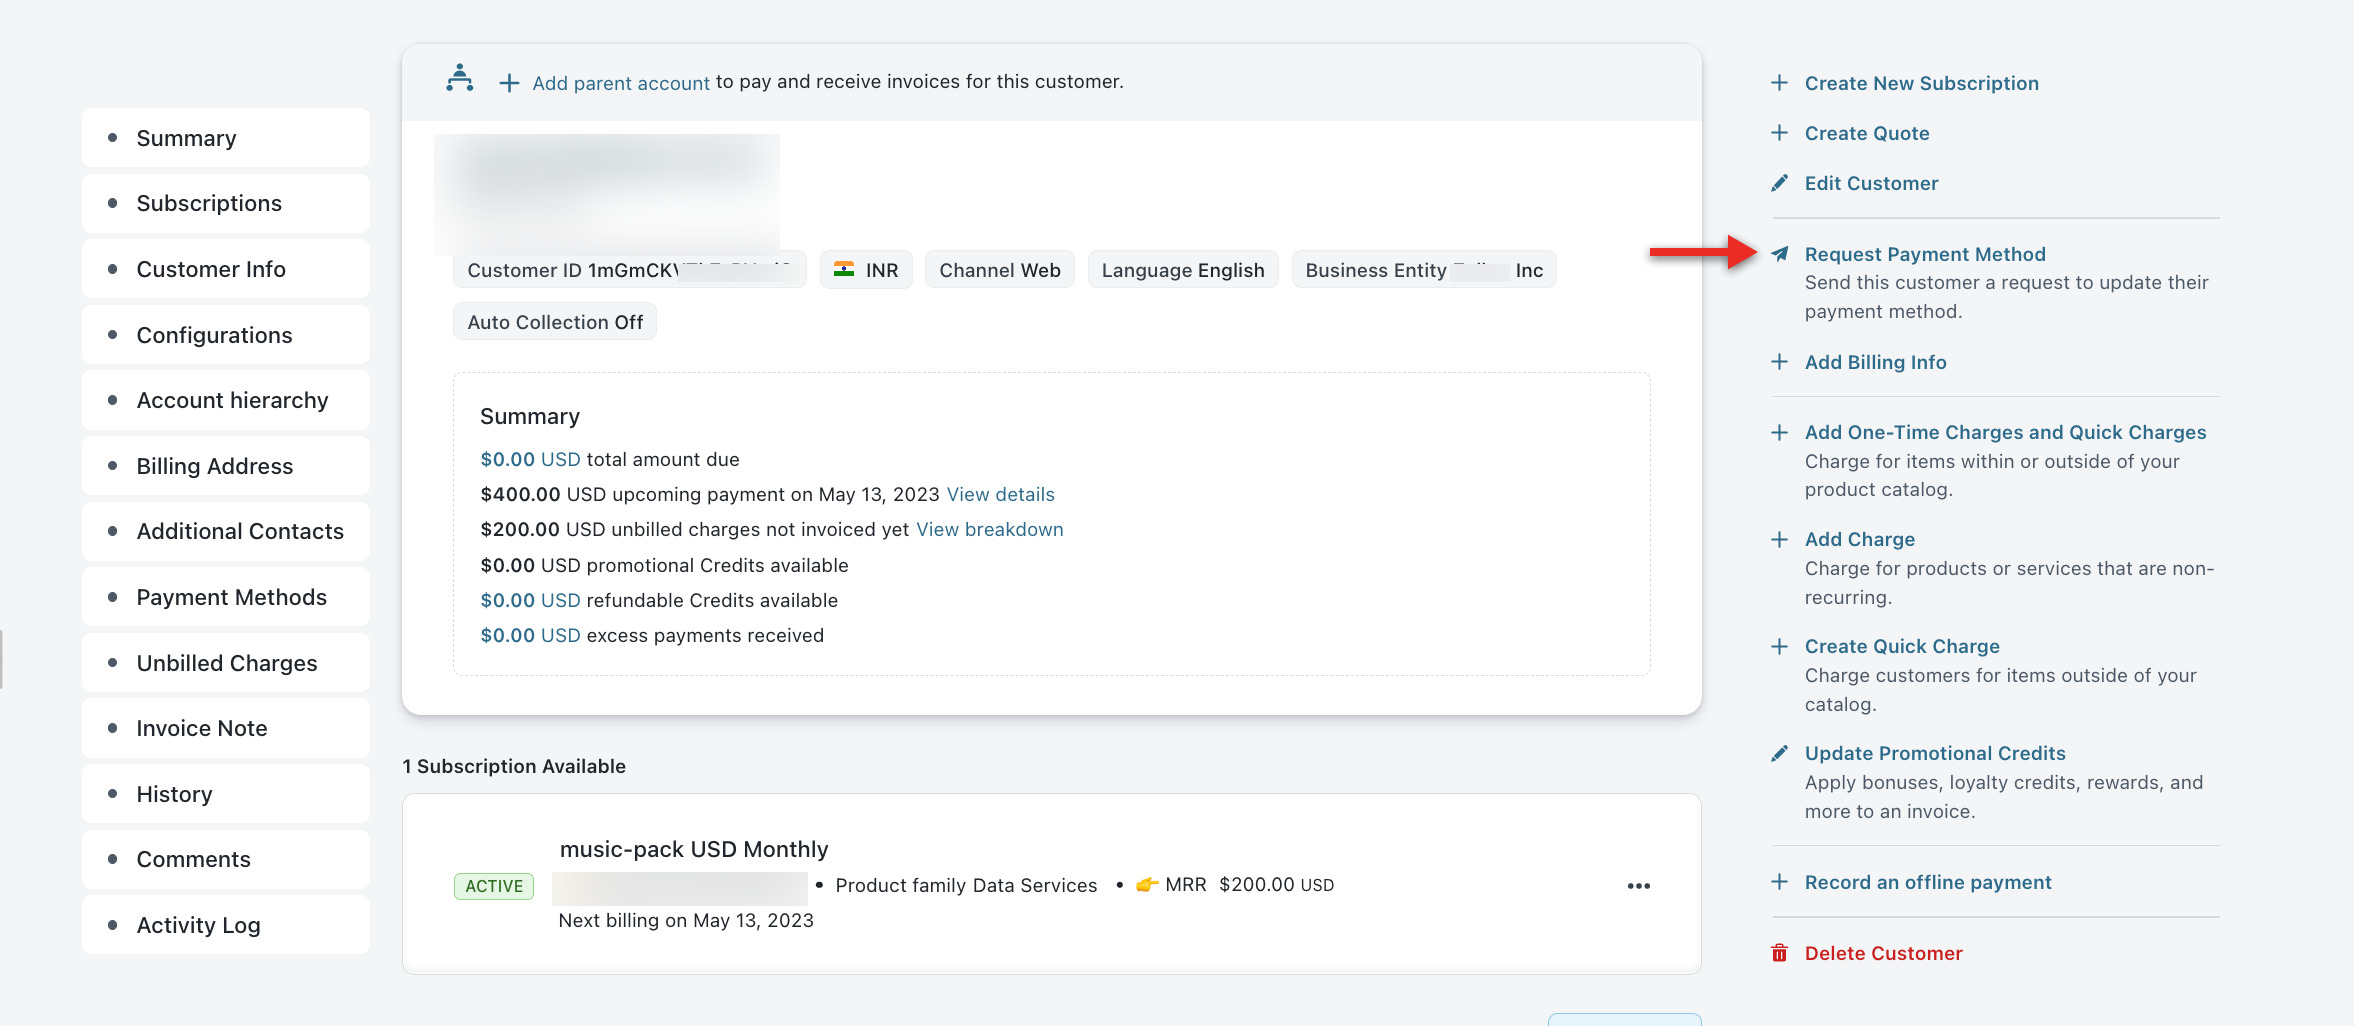Open the Subscriptions sidebar section

(x=209, y=204)
